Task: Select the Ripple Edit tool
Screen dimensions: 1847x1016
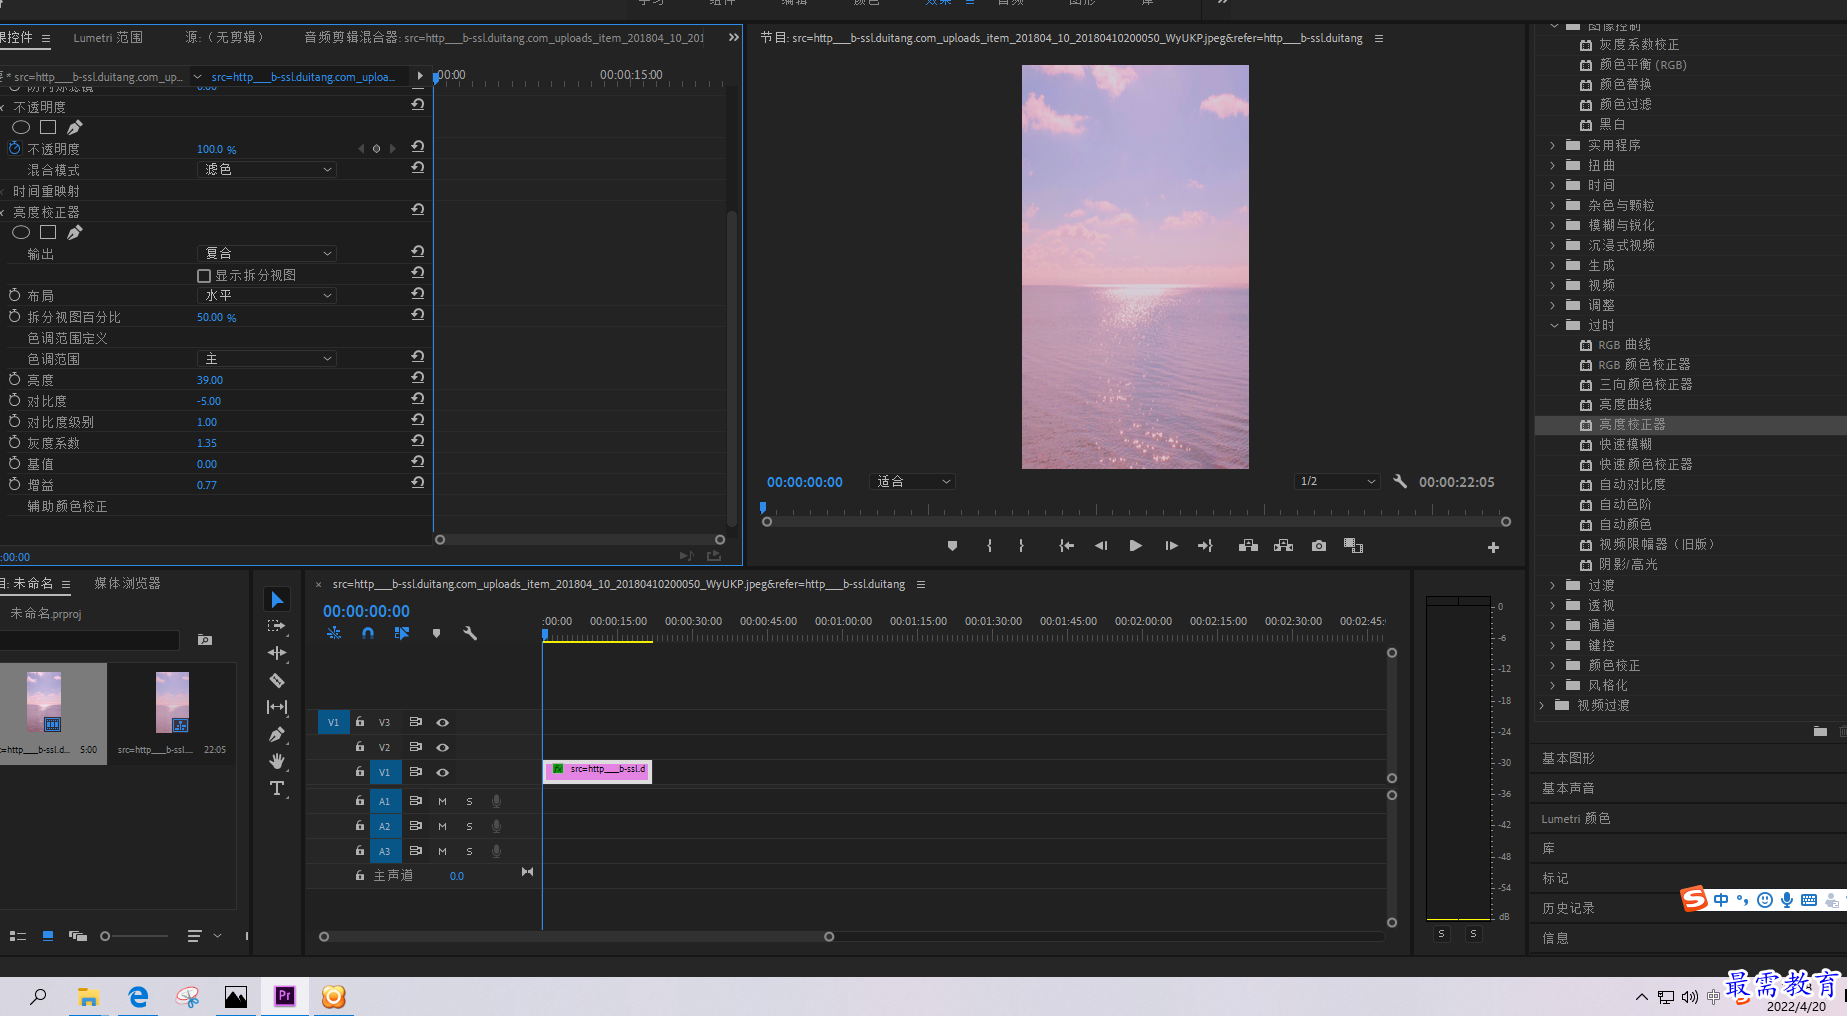Action: (277, 653)
